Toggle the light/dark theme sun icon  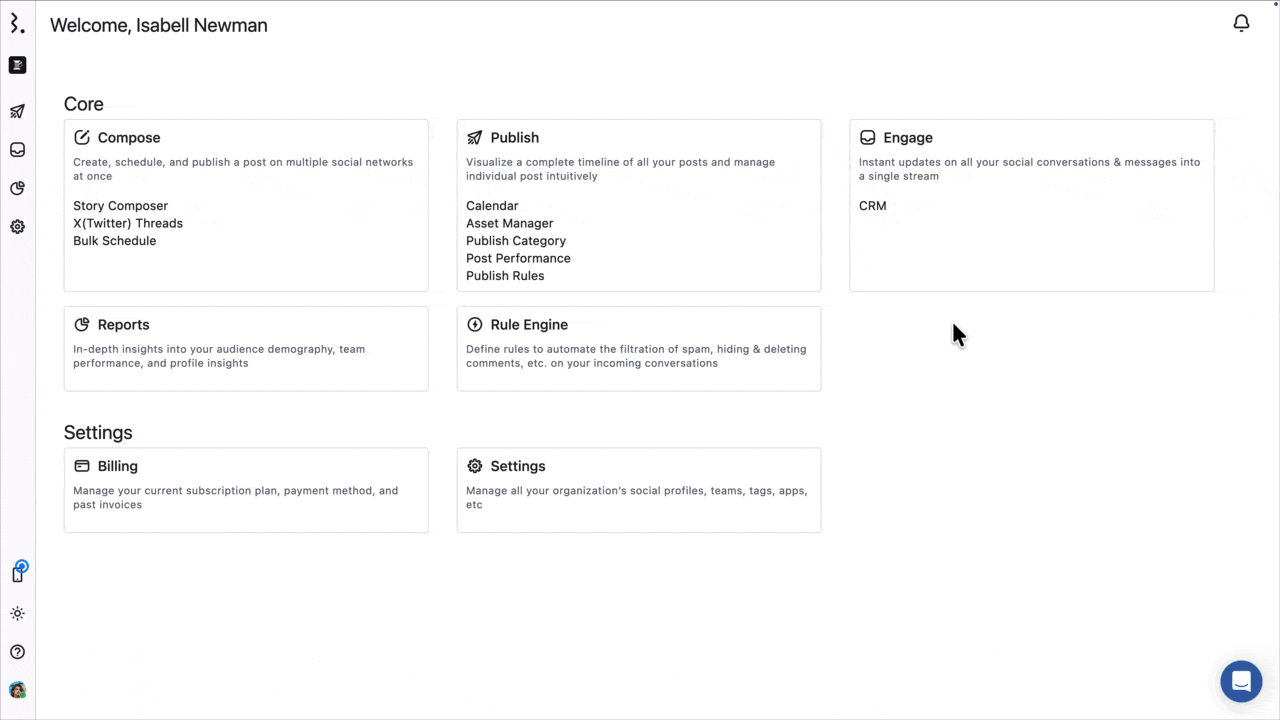pos(17,614)
